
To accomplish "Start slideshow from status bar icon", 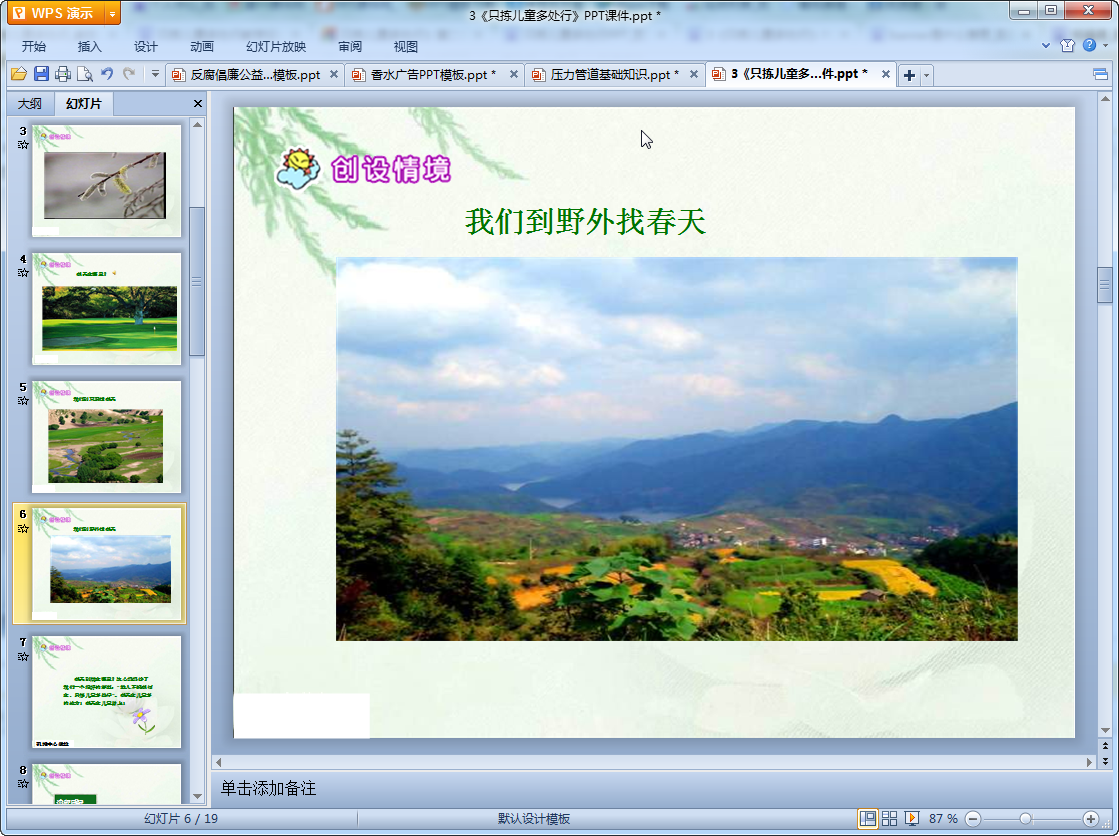I will (911, 818).
